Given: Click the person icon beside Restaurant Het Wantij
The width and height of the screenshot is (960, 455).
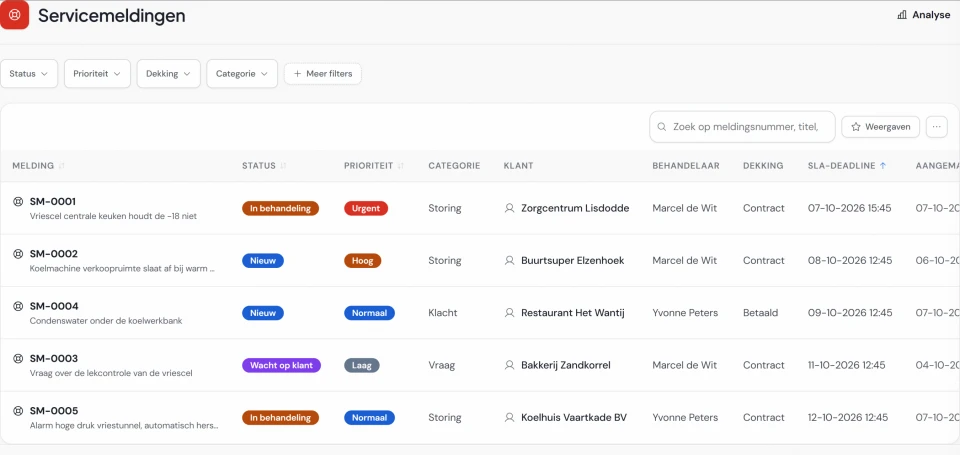Looking at the screenshot, I should pyautogui.click(x=509, y=313).
